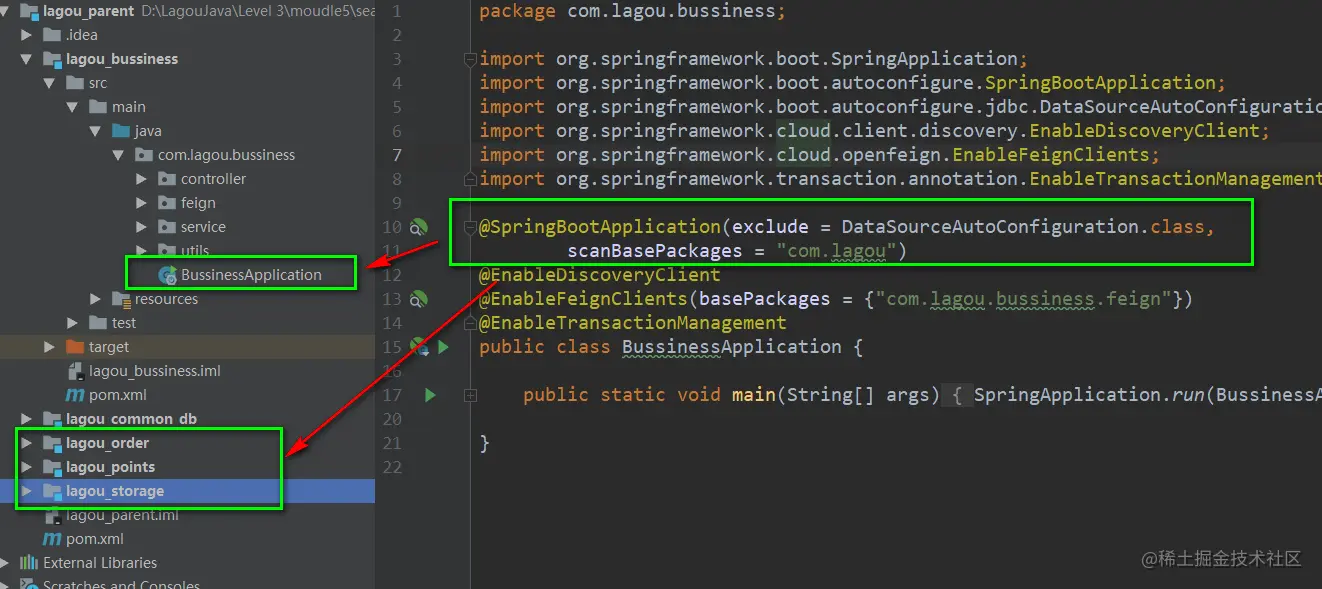Expand the service package
Viewport: 1322px width, 589px height.
click(142, 227)
